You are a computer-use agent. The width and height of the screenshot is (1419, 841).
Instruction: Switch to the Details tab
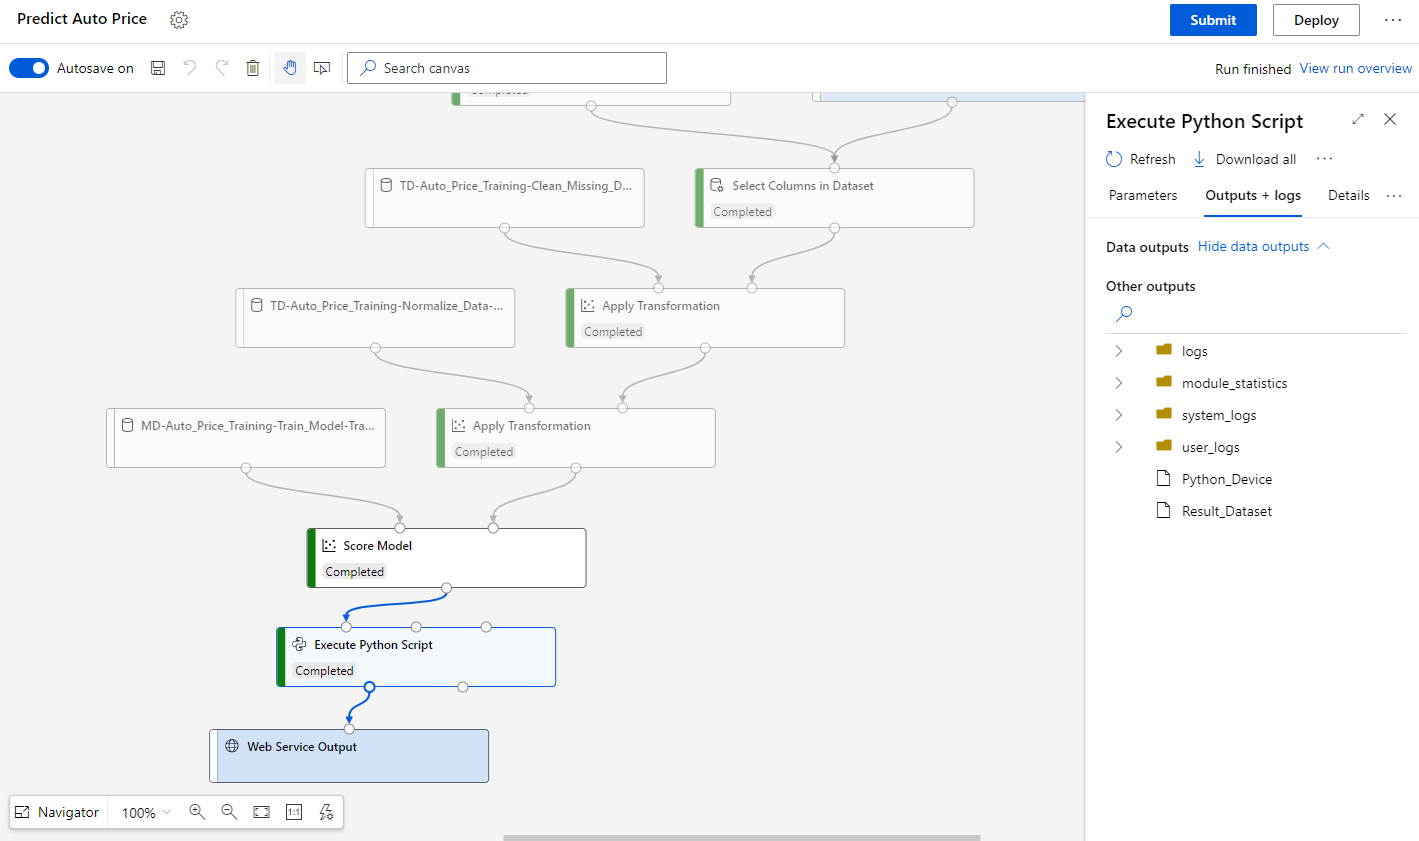(x=1348, y=195)
